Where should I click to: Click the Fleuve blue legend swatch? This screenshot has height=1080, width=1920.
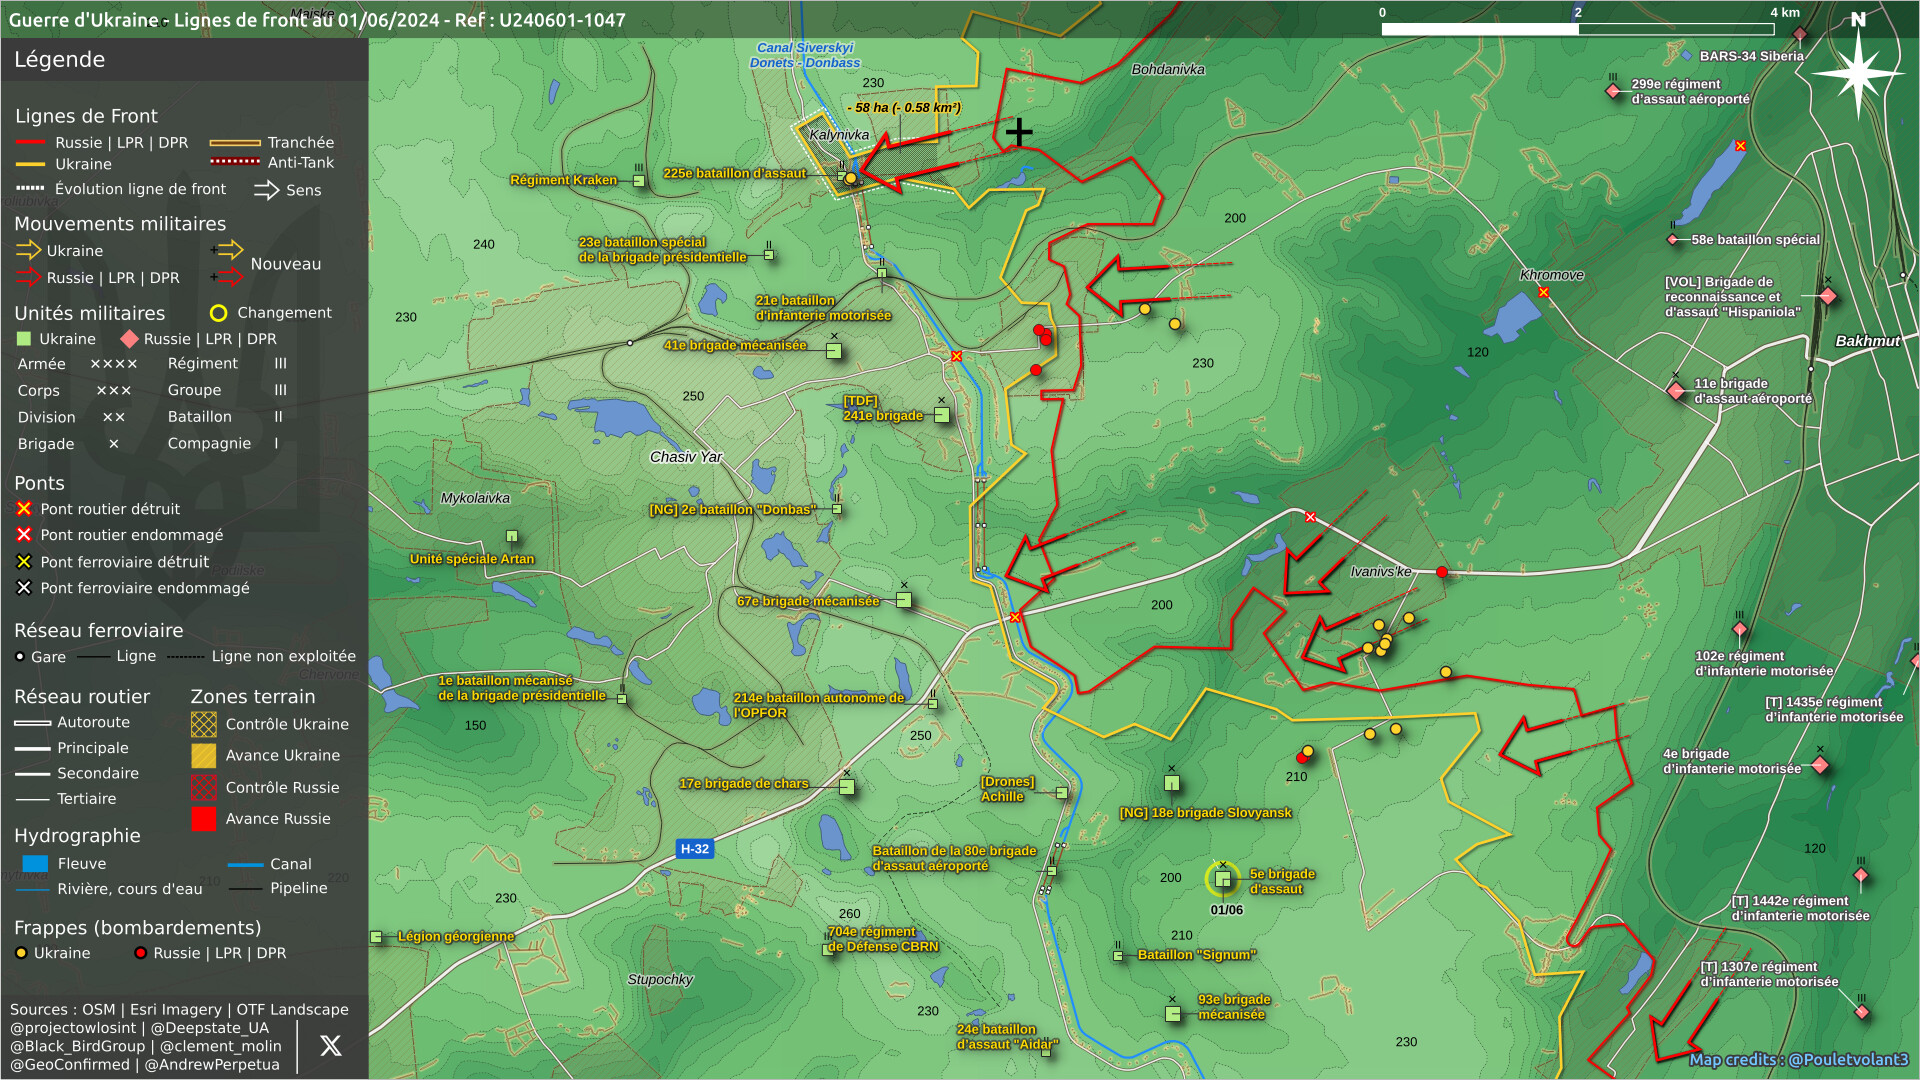[x=35, y=864]
